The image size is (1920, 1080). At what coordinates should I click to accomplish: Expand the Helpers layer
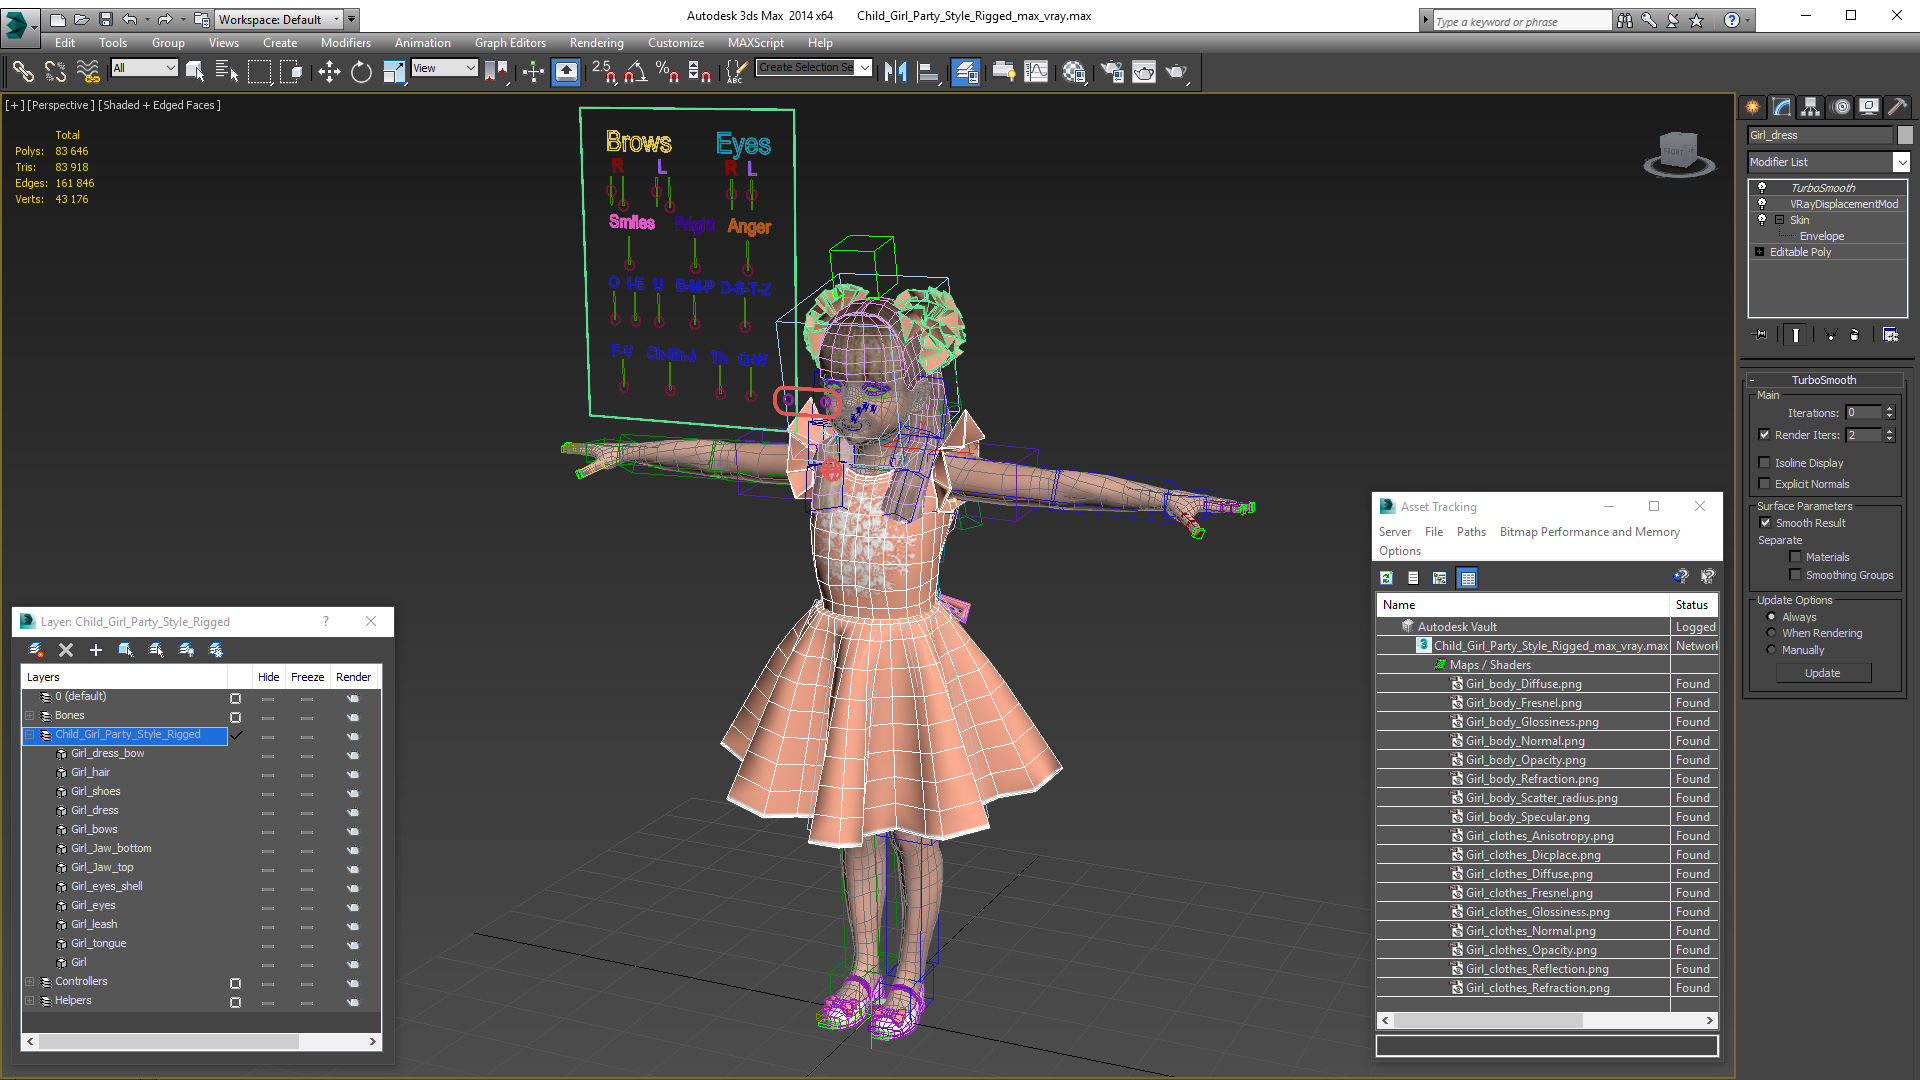click(30, 1001)
